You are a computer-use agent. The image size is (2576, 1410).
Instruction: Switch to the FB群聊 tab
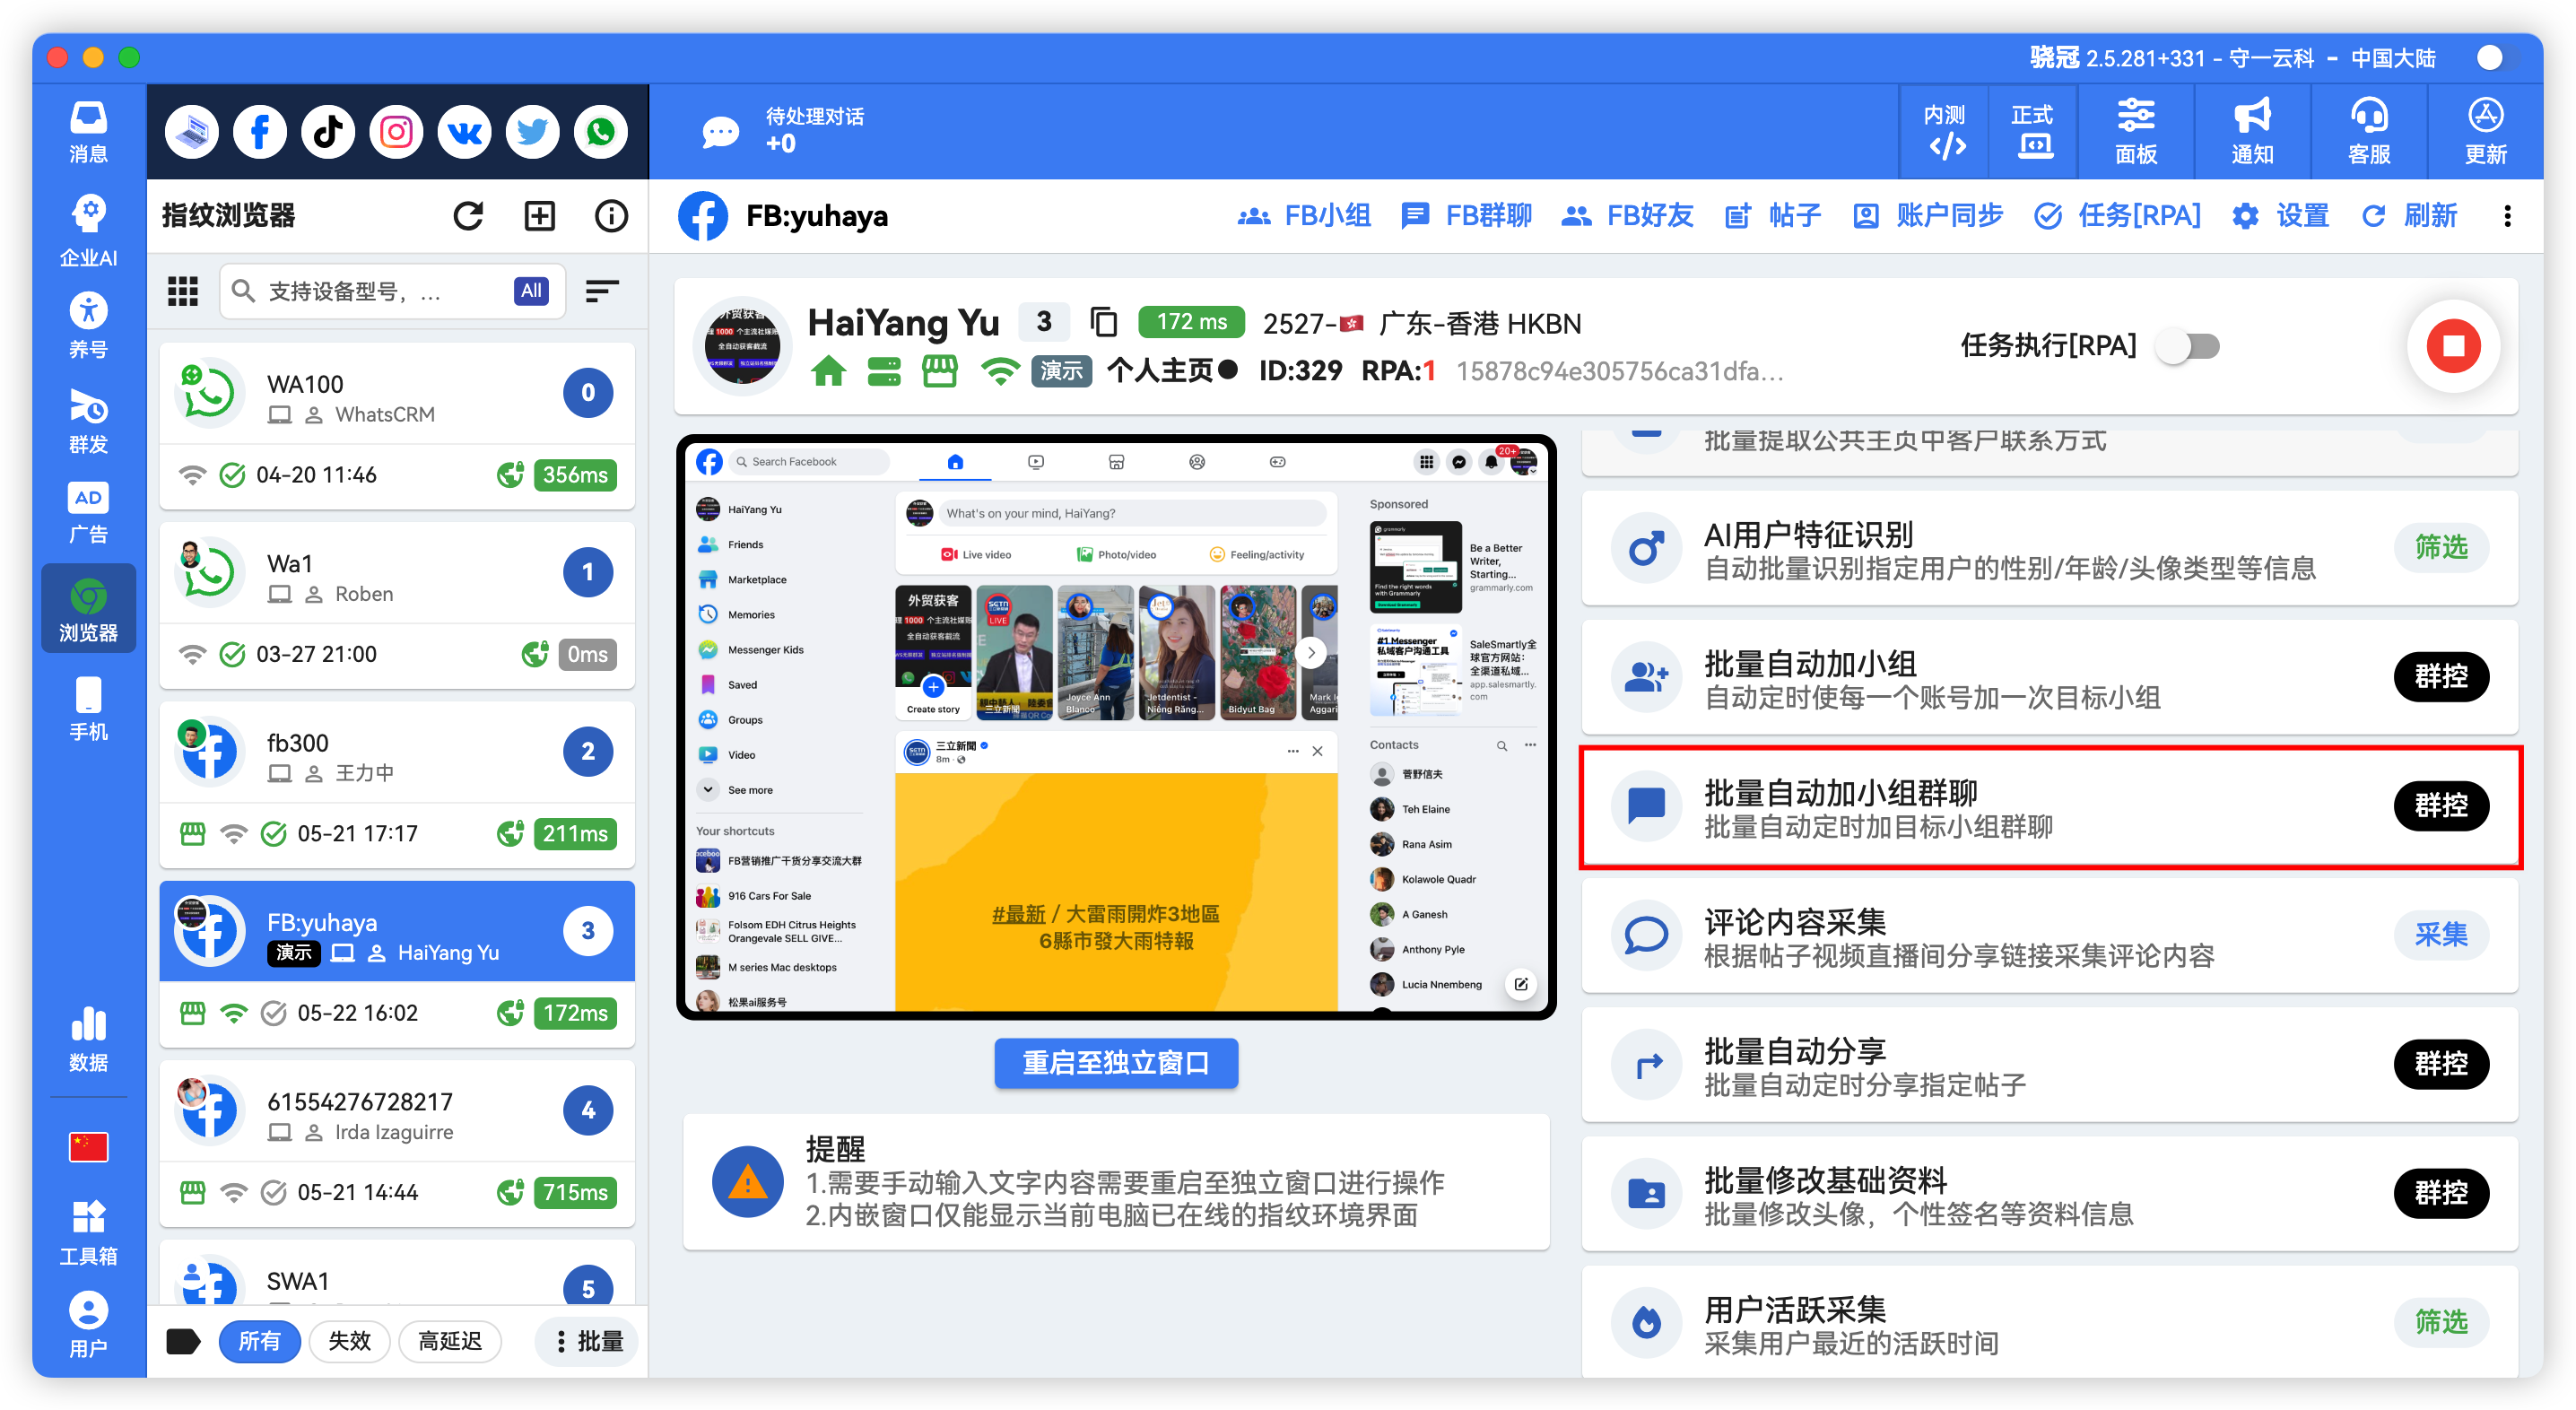[x=1467, y=215]
